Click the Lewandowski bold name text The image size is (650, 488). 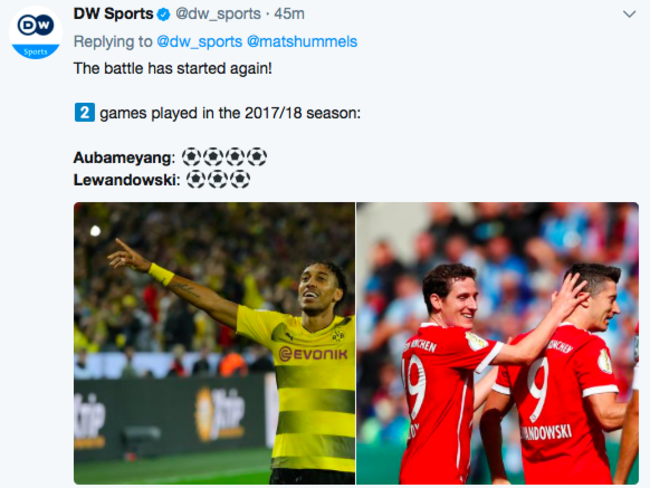pos(127,180)
